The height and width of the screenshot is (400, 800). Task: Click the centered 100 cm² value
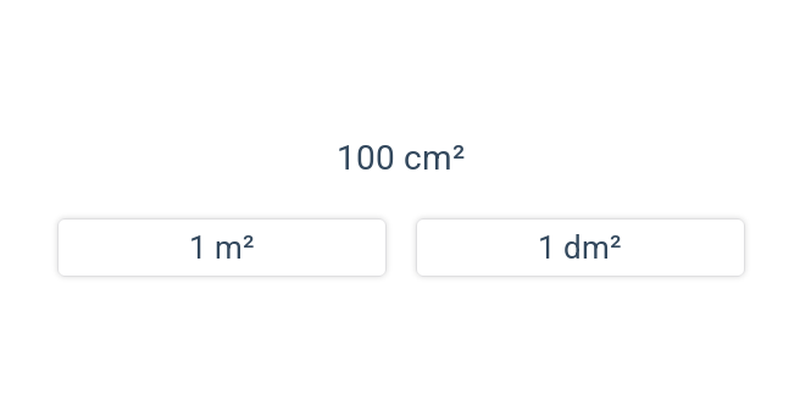(400, 158)
